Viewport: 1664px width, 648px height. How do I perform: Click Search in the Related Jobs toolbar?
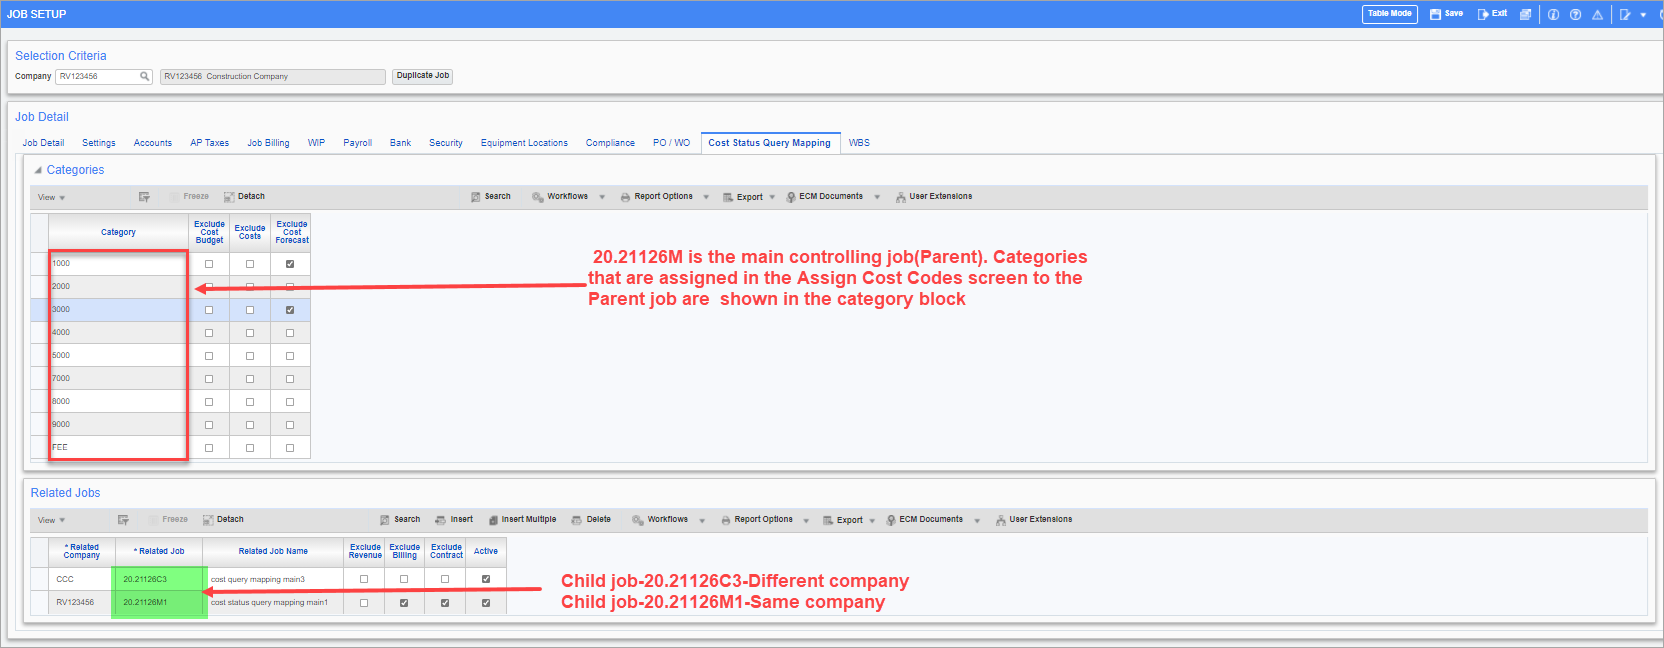pos(400,520)
